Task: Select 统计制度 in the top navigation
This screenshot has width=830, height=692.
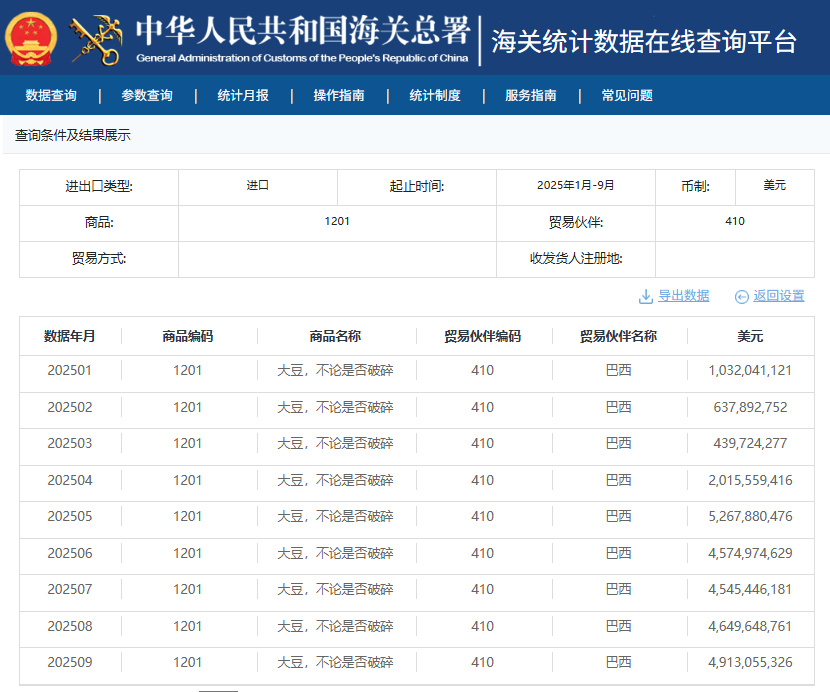Action: (435, 96)
